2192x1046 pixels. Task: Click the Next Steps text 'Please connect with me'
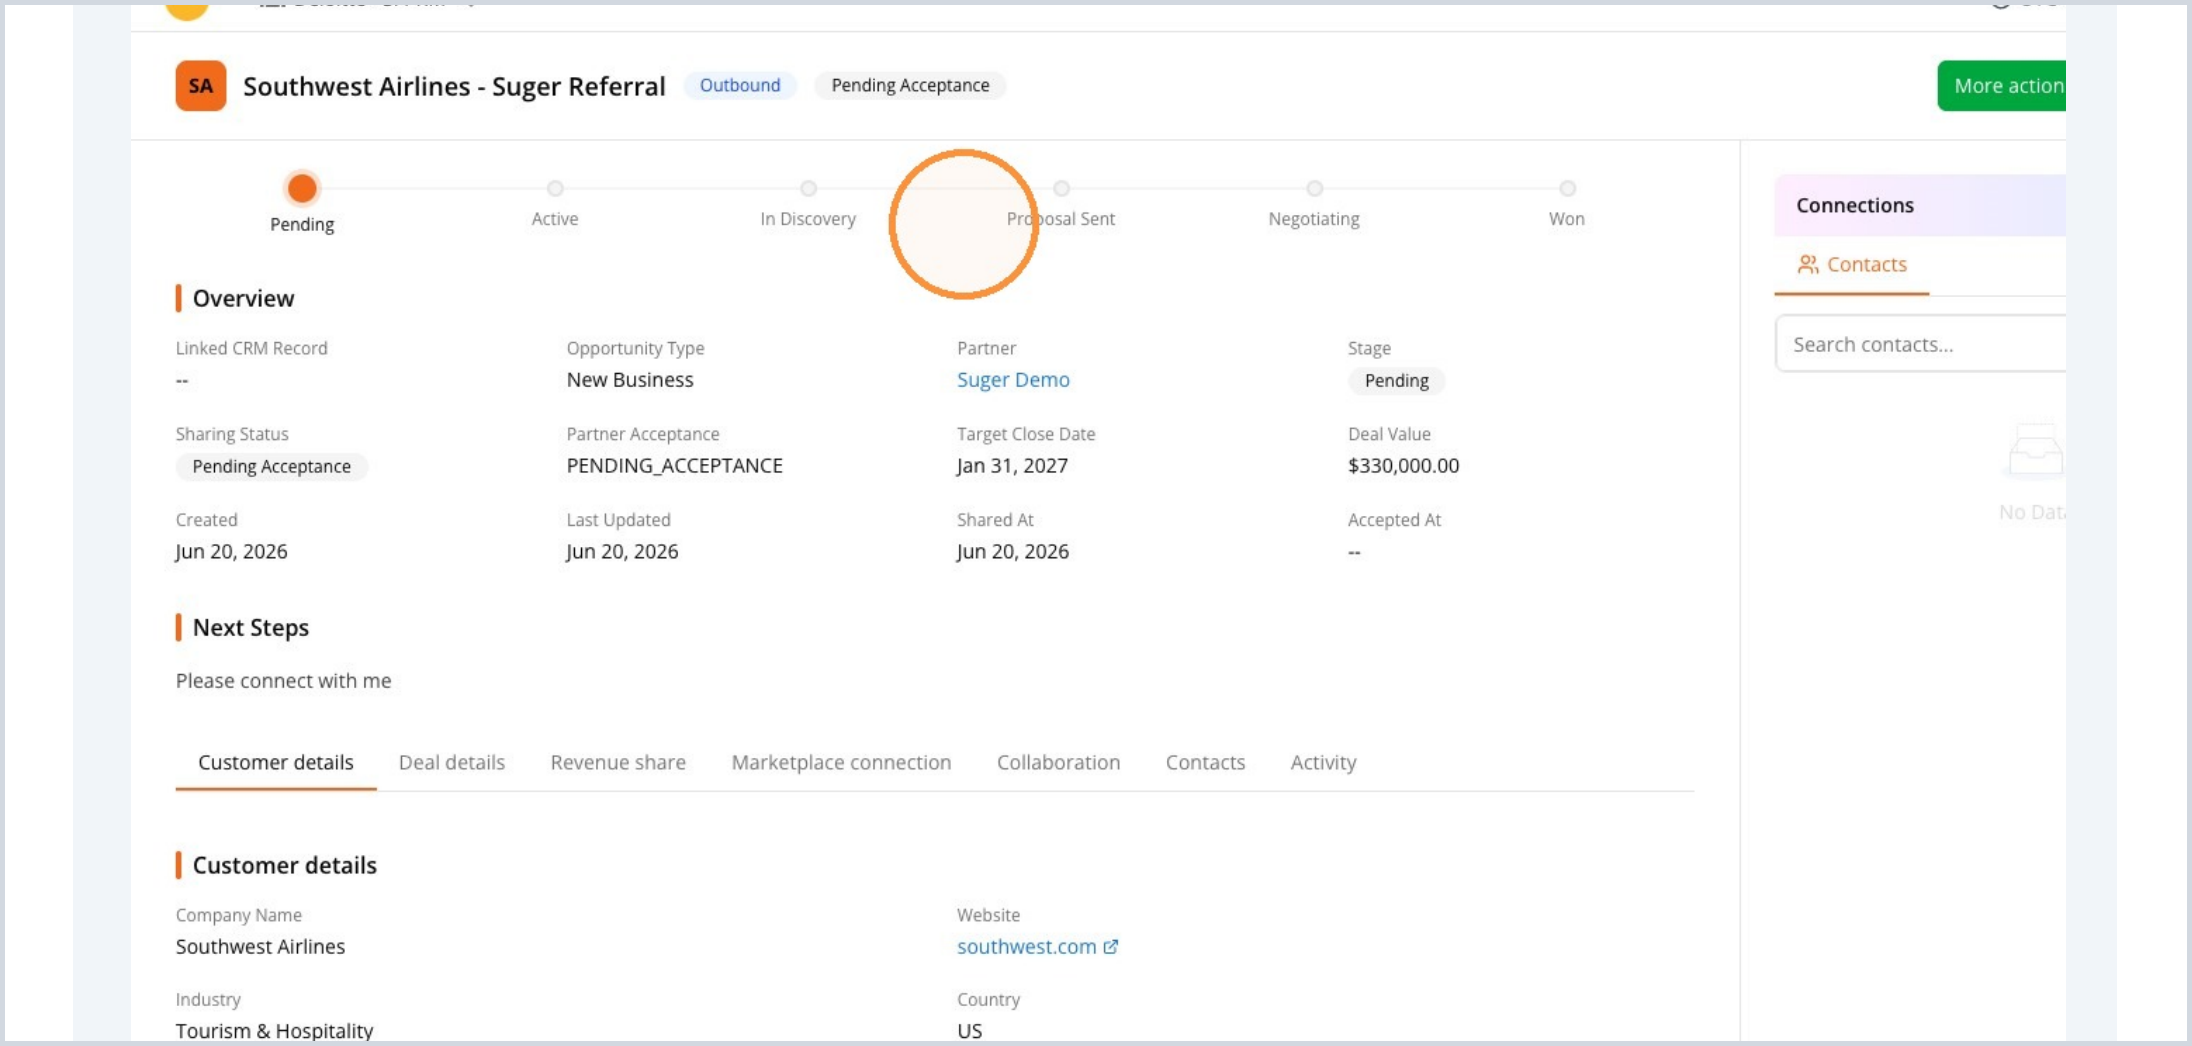click(284, 681)
